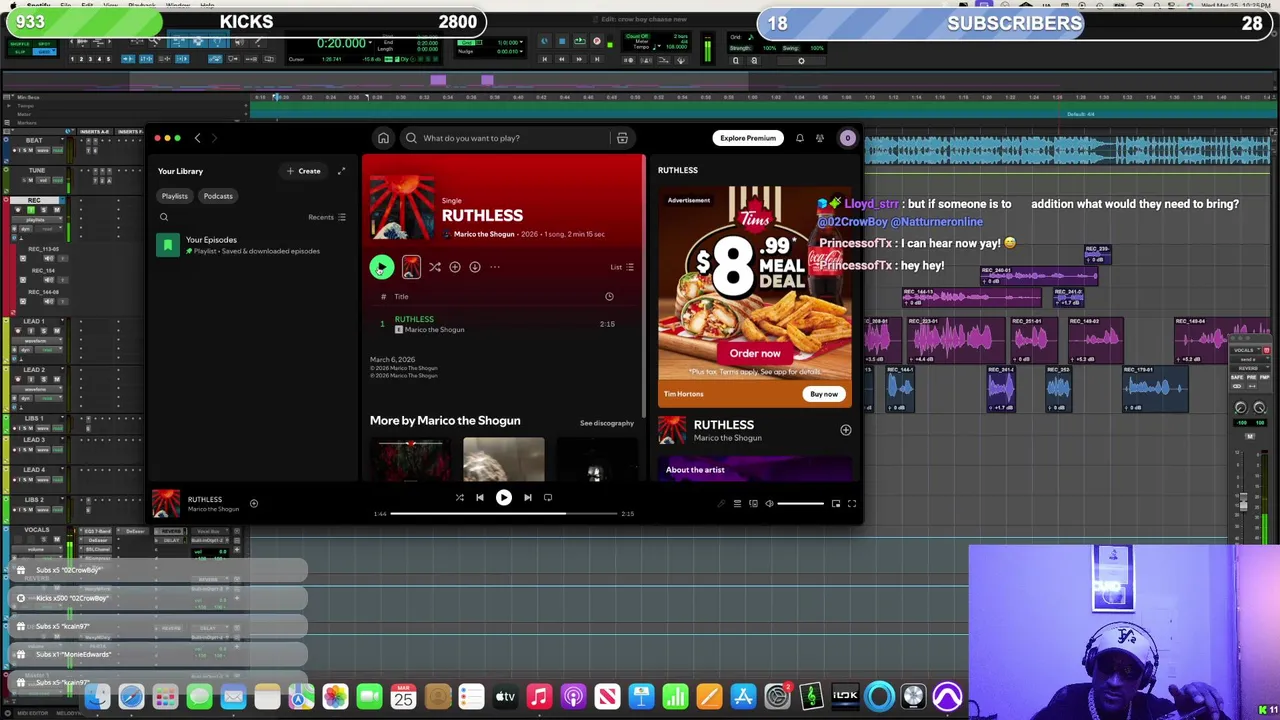Download the RUTHLESS single
The image size is (1280, 720).
coord(475,267)
